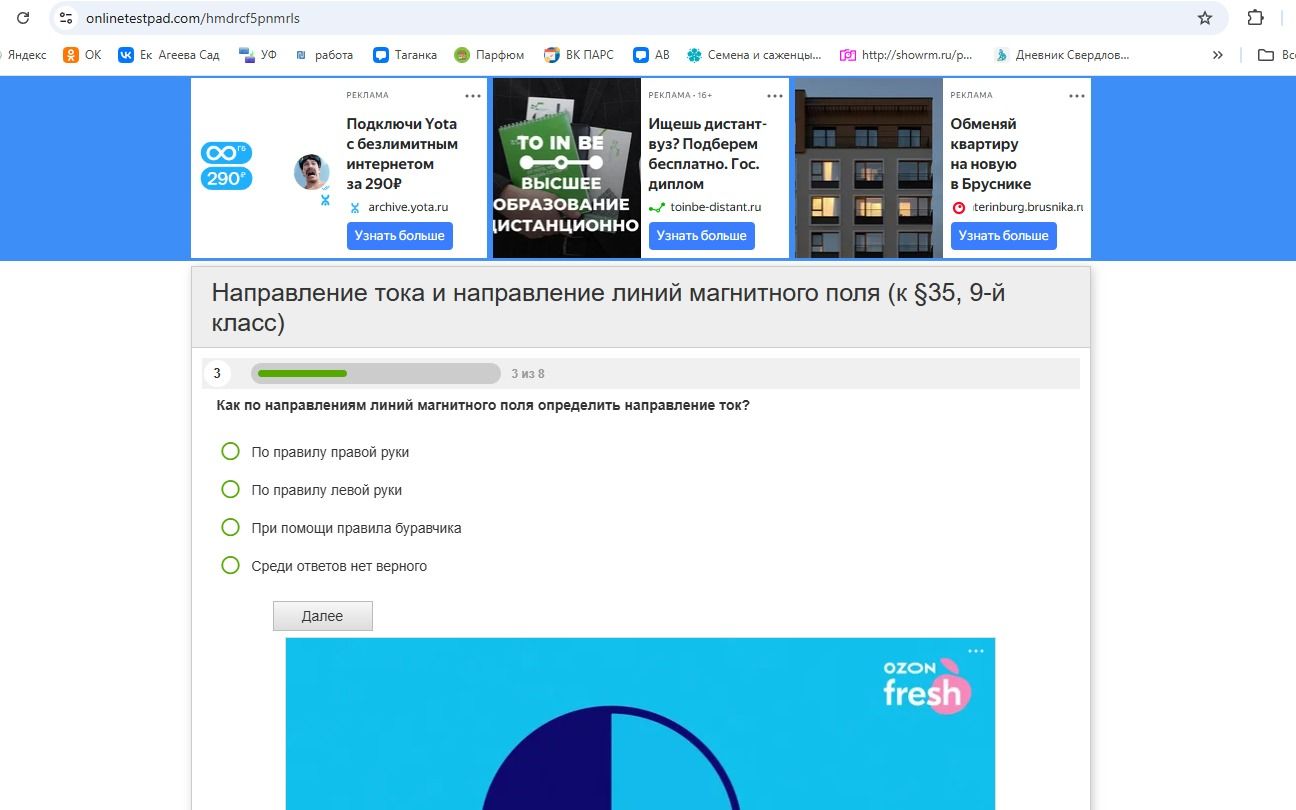Open site information icon in address bar

66,18
